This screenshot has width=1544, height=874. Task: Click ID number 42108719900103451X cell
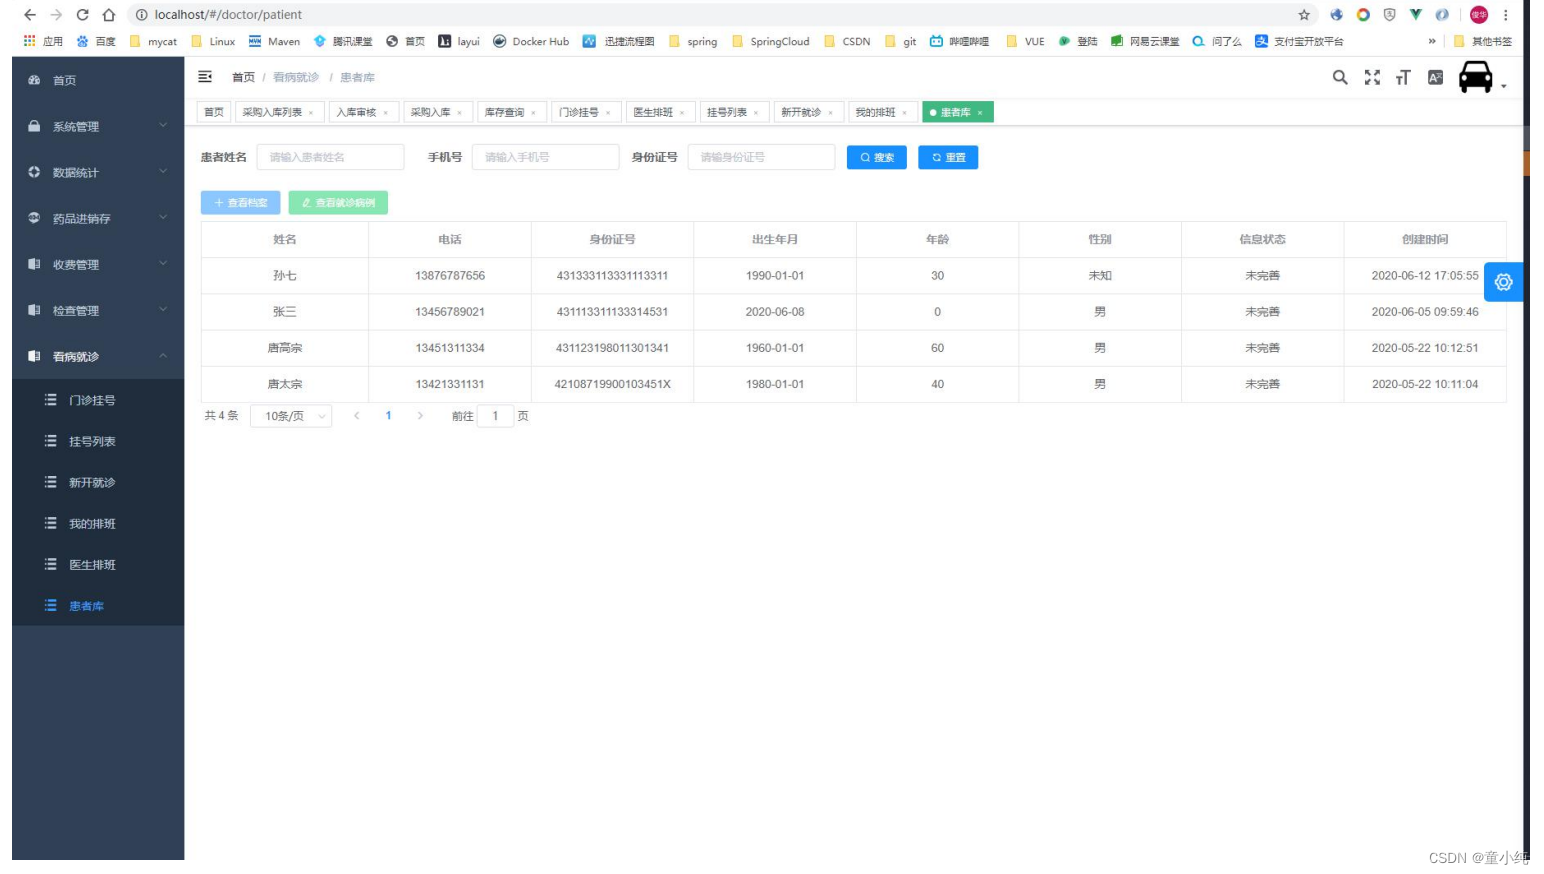pos(612,384)
